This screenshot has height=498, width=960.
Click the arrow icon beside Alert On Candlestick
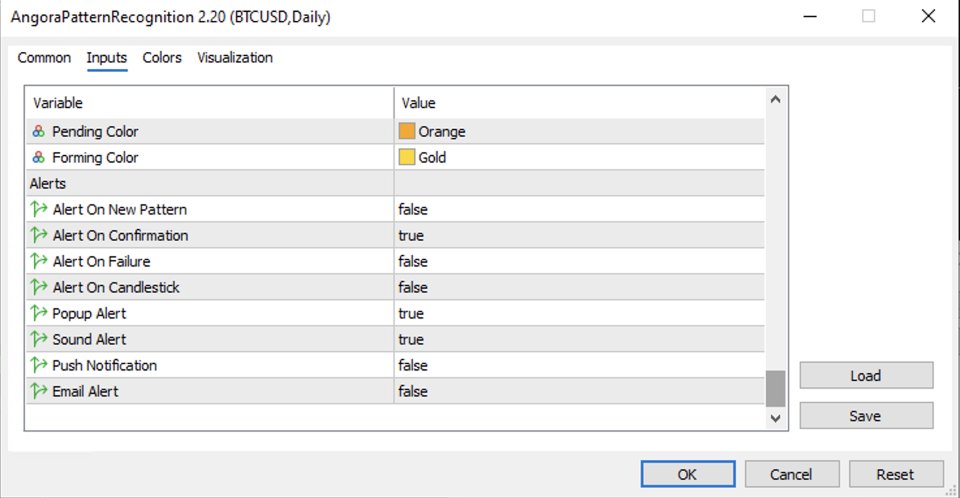pos(39,287)
